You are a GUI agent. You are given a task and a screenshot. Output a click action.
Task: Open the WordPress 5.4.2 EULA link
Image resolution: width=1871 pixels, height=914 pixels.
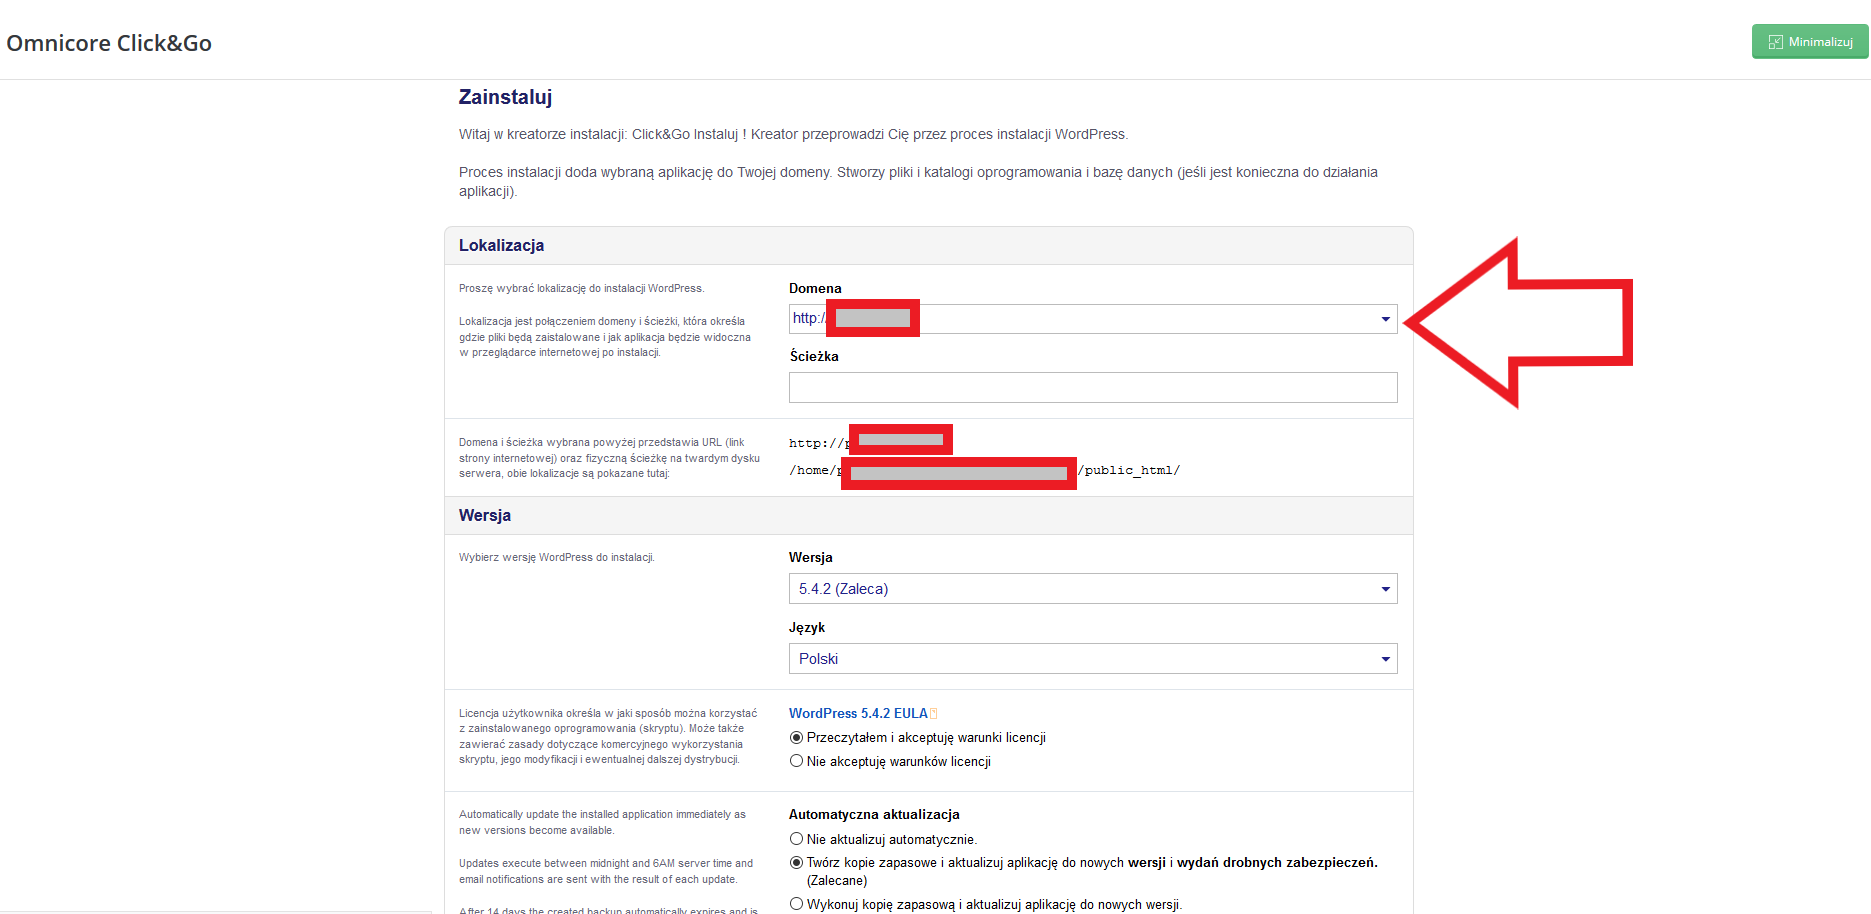(x=857, y=714)
